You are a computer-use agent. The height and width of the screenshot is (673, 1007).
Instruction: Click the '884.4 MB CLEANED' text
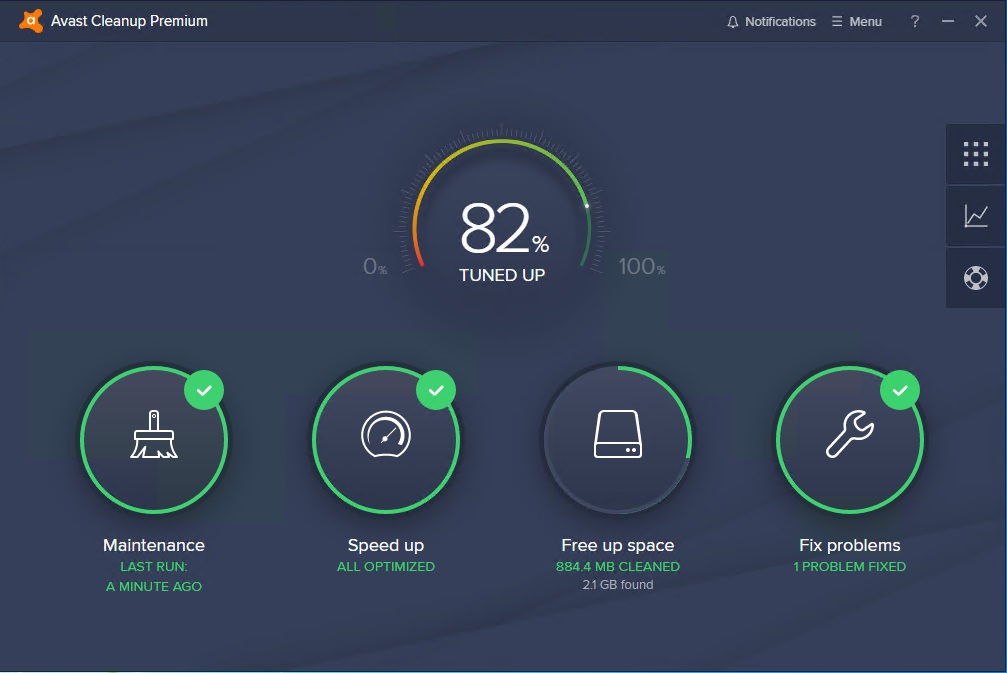click(618, 566)
